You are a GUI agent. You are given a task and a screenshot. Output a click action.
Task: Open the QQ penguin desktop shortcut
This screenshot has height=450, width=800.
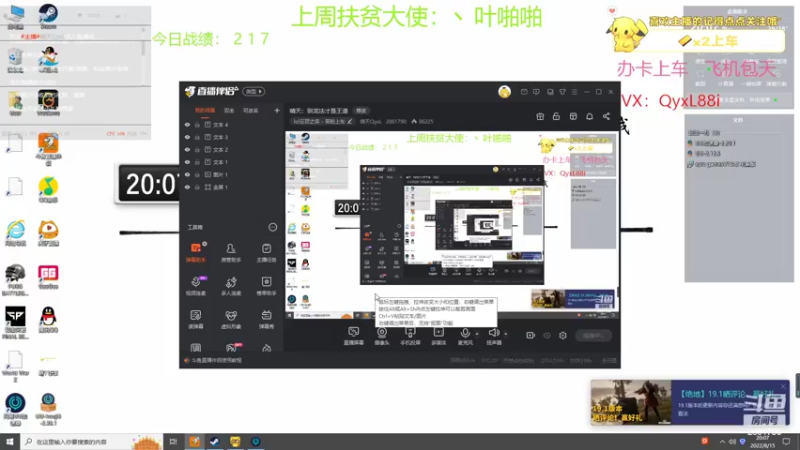48,320
